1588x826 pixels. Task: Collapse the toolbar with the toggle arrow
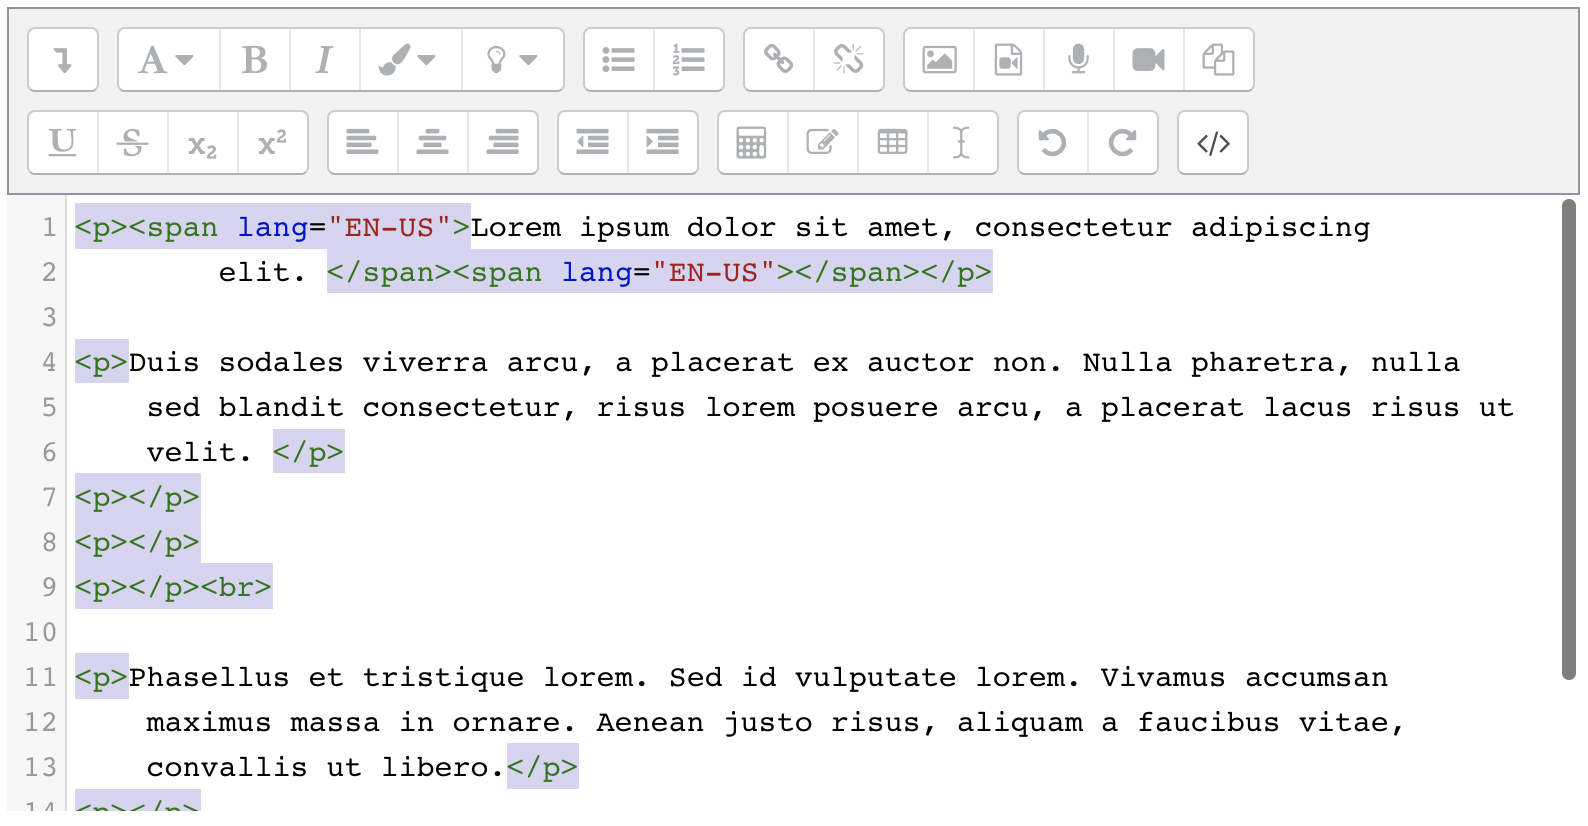click(x=63, y=60)
